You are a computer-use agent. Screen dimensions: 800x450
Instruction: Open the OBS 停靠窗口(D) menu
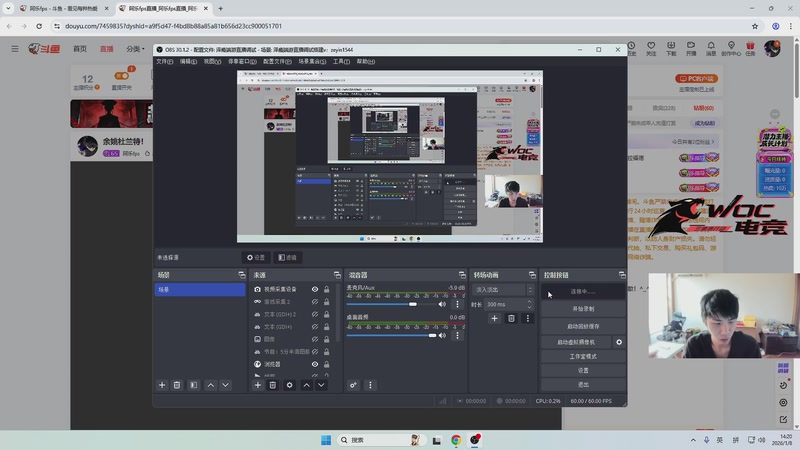pos(242,61)
